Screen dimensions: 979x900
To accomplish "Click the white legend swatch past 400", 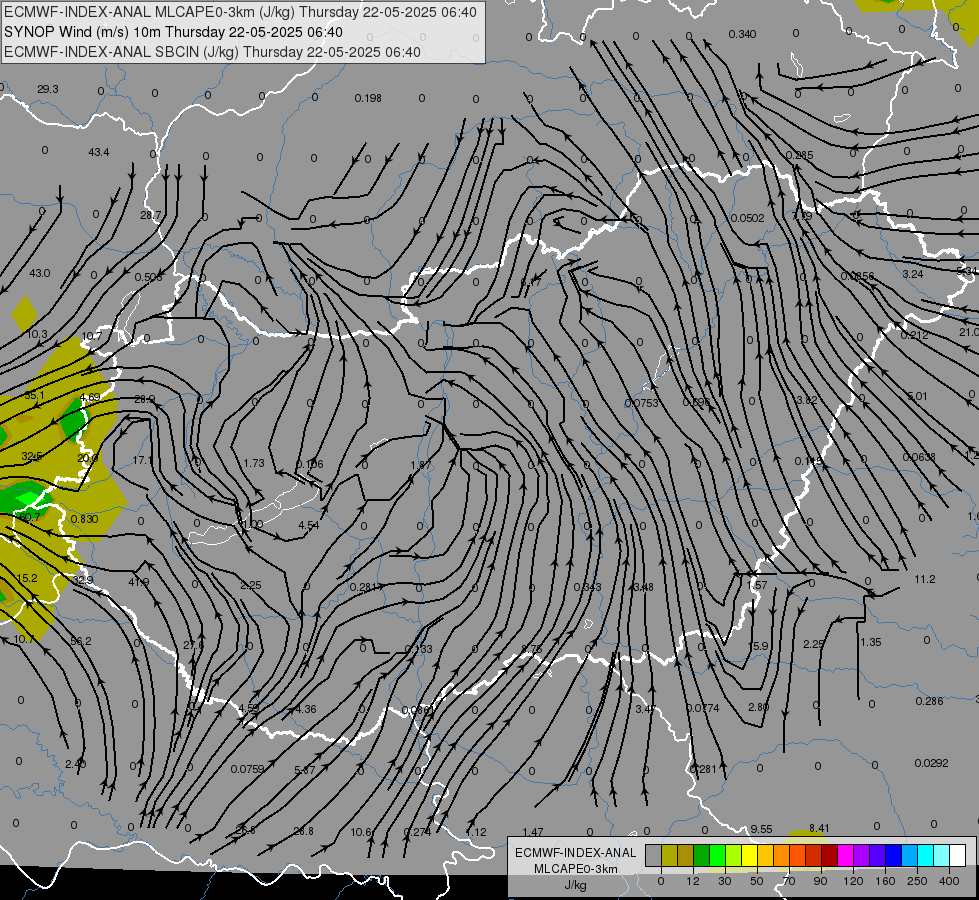I will 958,856.
